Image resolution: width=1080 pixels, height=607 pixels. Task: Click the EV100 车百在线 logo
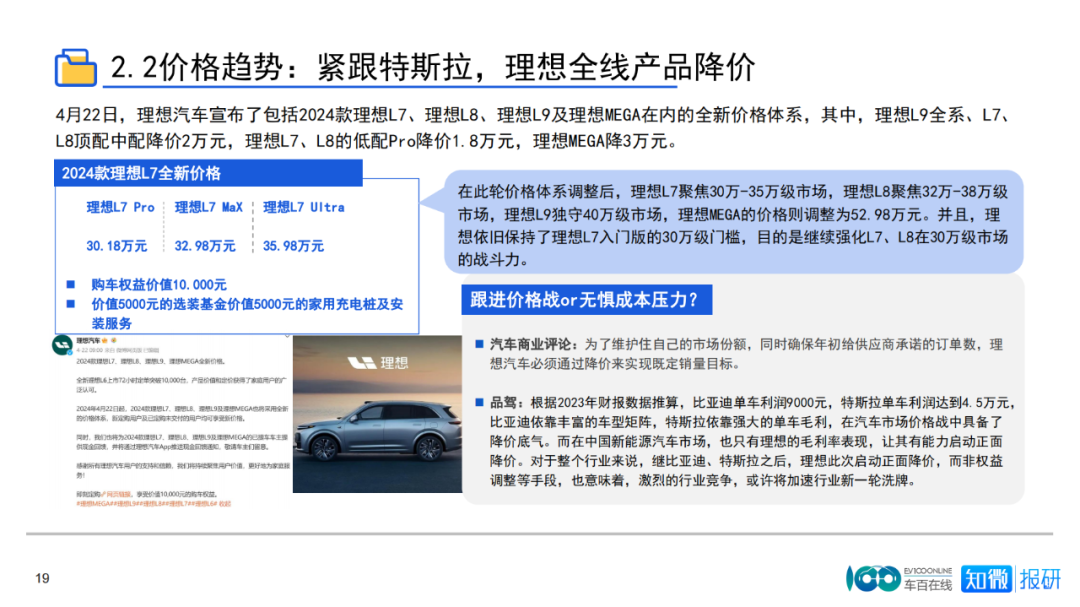click(x=899, y=579)
